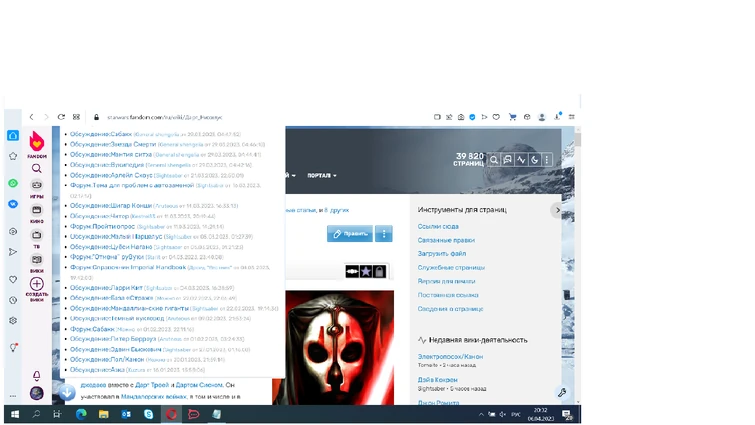Click the Дартом Сионом article link
This screenshot has width=755, height=425.
click(x=199, y=385)
